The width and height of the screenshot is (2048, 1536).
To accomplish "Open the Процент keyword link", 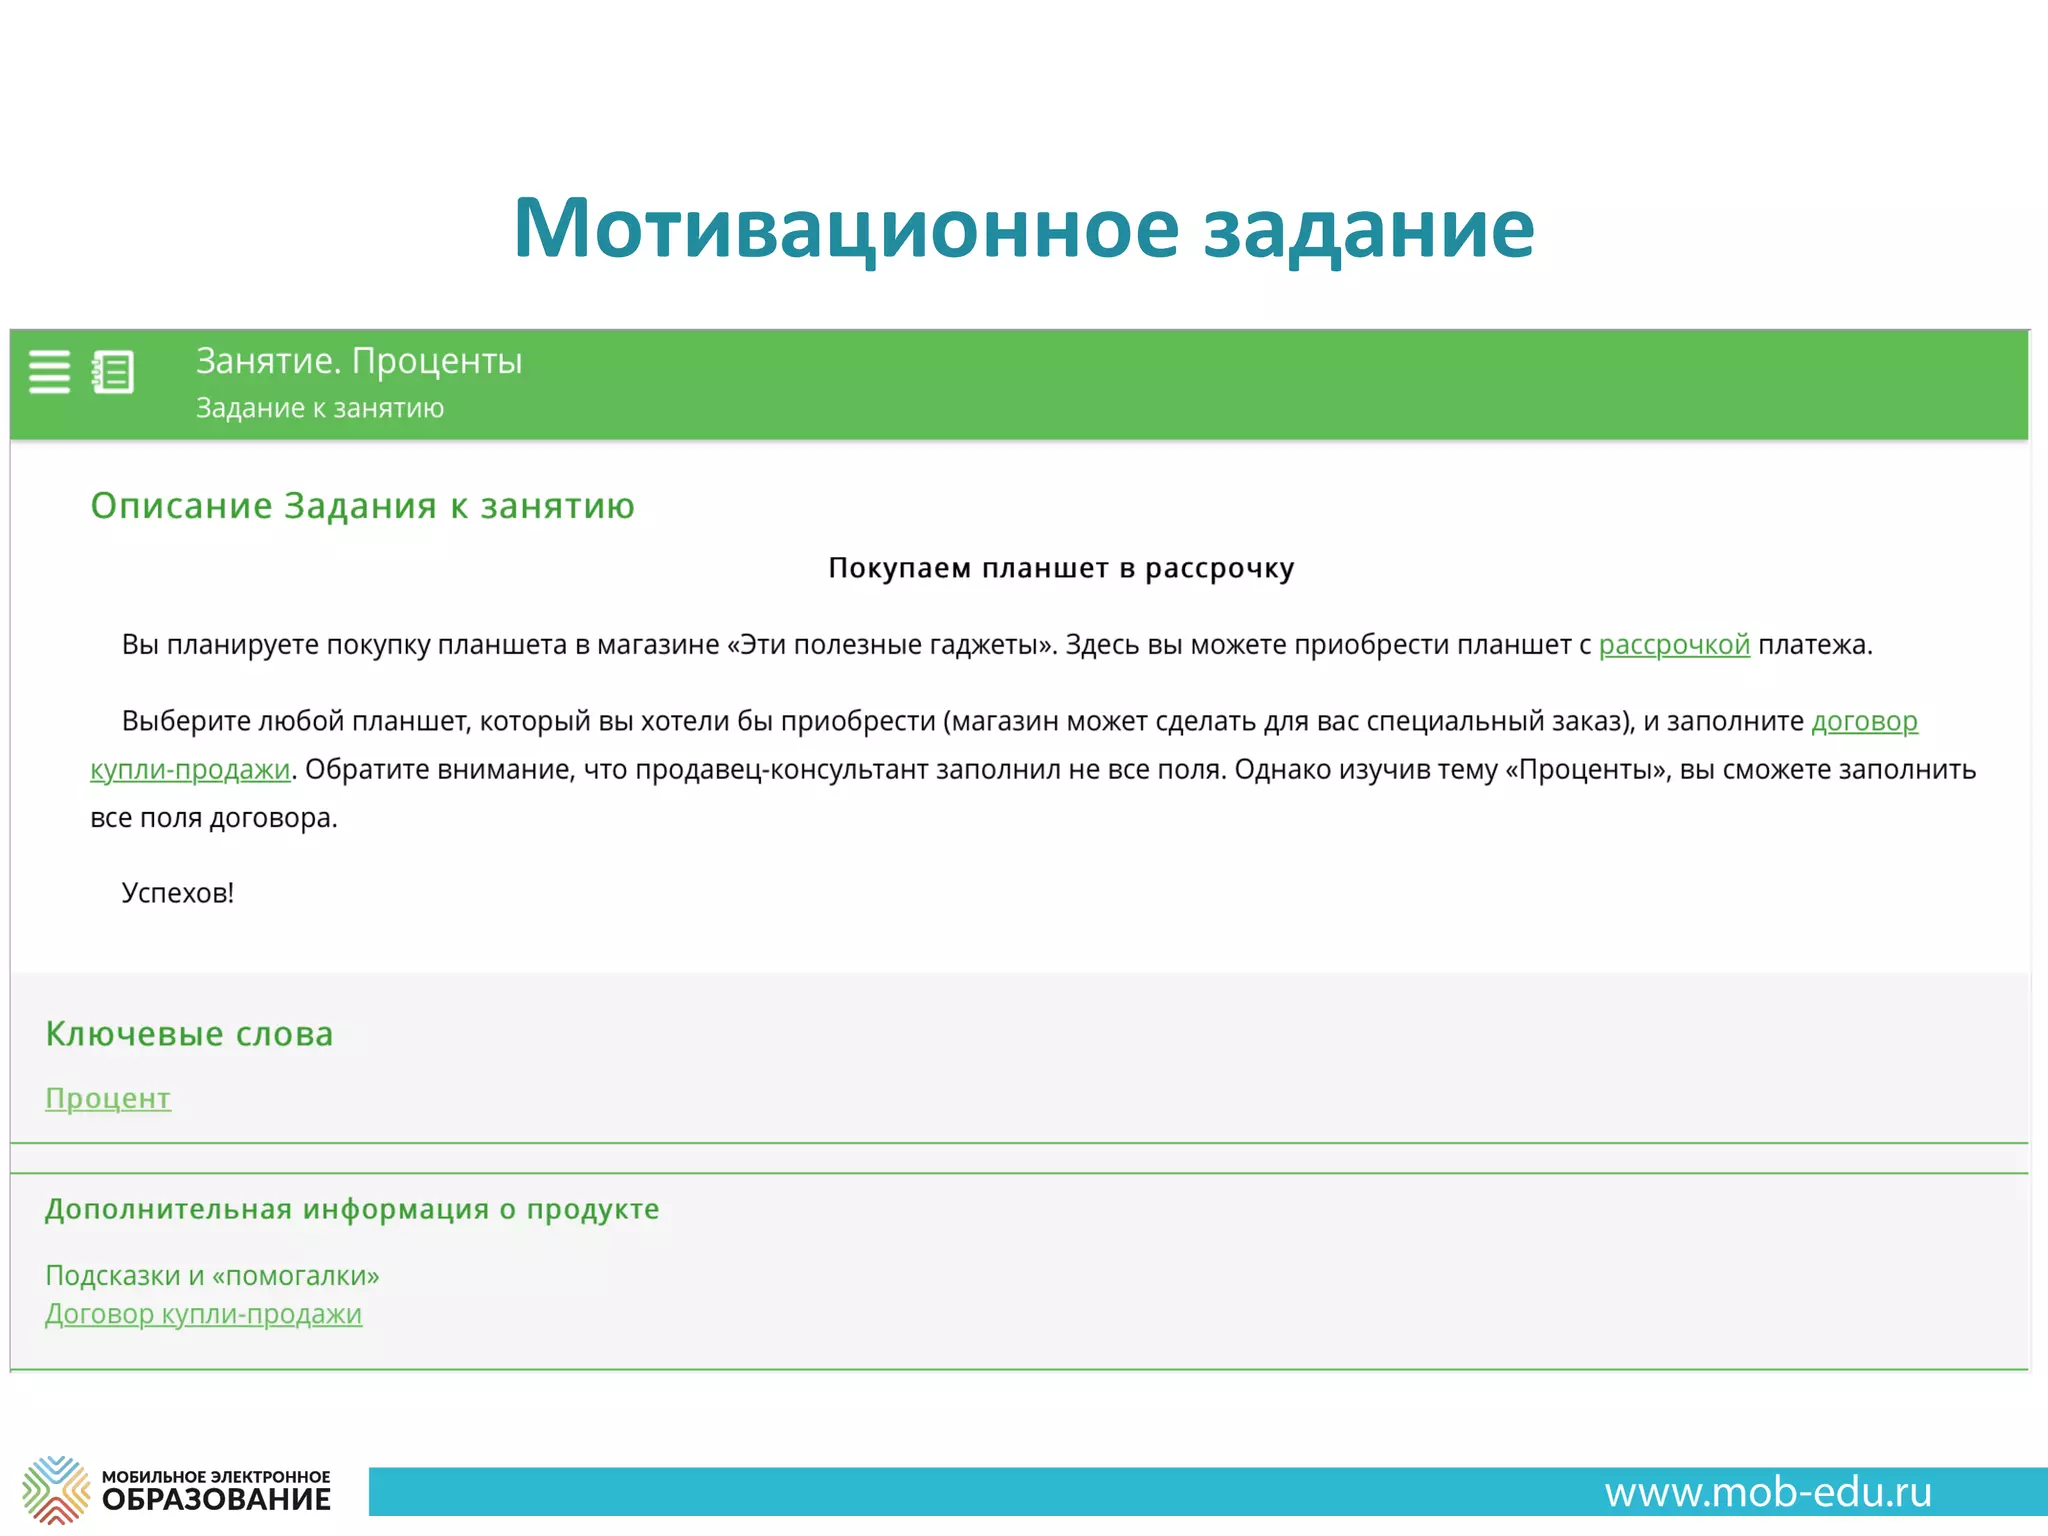I will coord(108,1098).
